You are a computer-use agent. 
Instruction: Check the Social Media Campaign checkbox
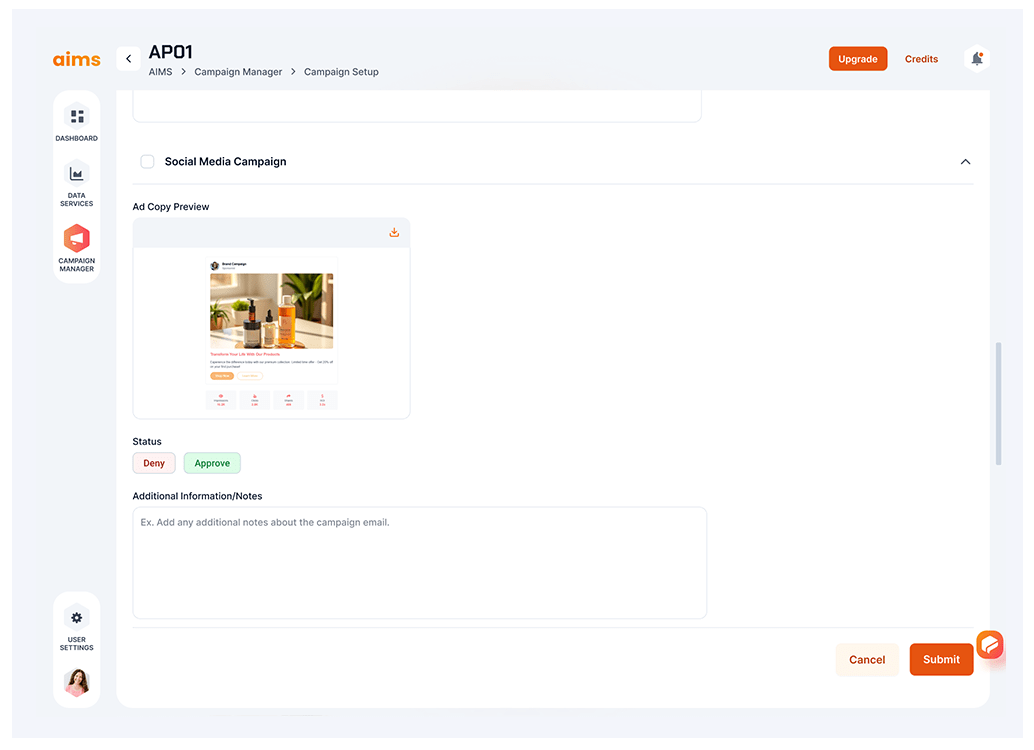pos(148,162)
